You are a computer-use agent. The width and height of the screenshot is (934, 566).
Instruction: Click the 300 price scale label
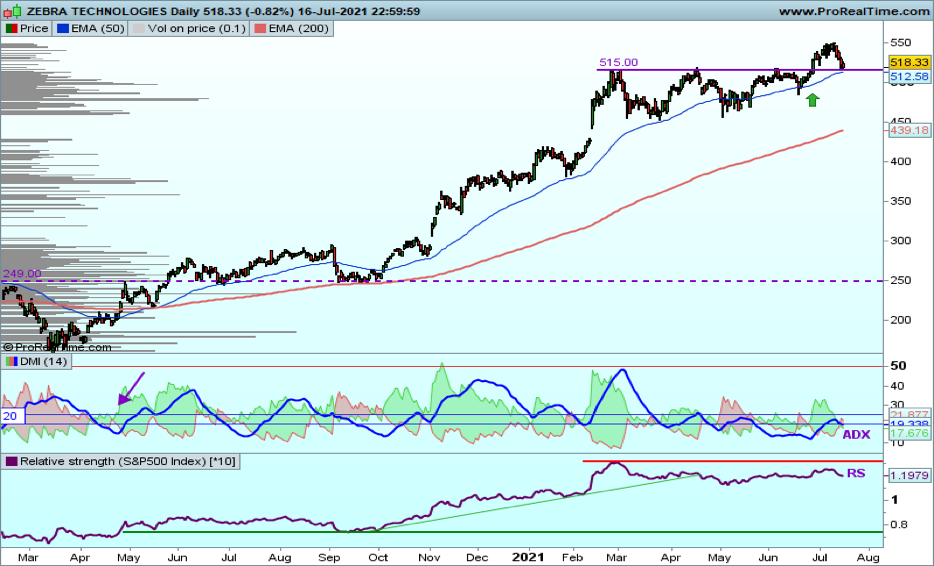900,240
